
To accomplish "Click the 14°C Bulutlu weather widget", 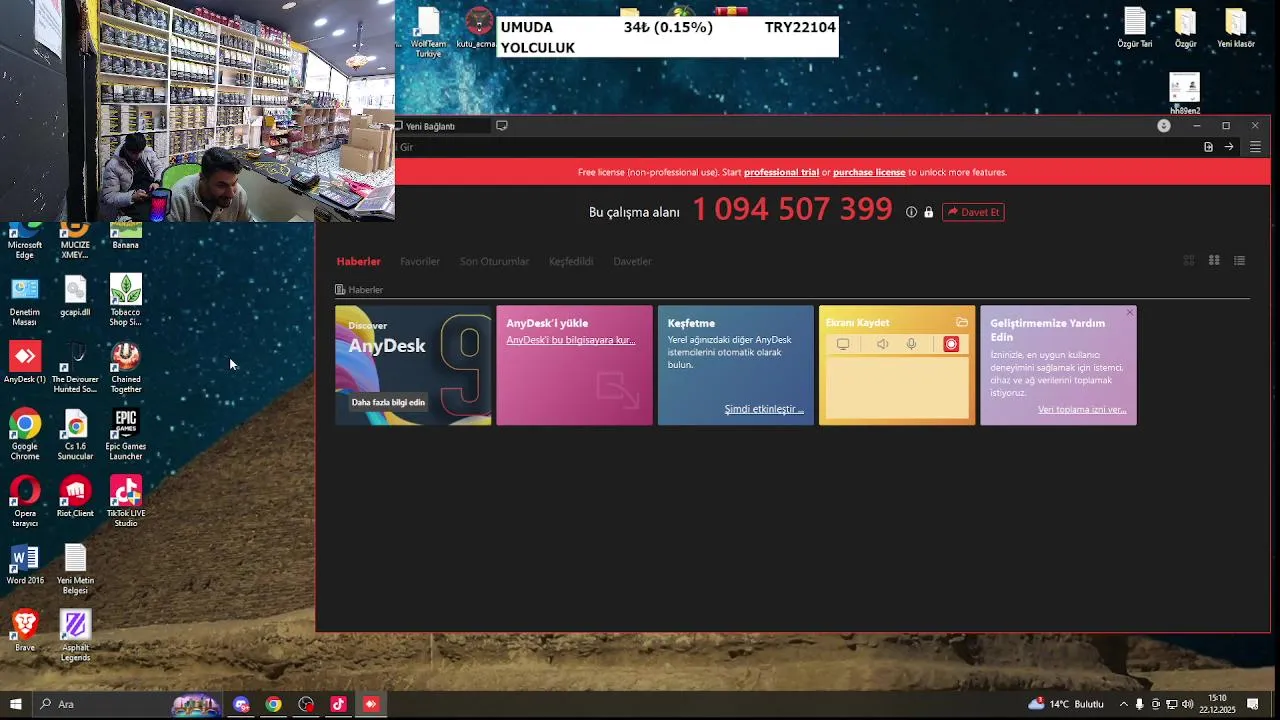I will coord(1066,704).
